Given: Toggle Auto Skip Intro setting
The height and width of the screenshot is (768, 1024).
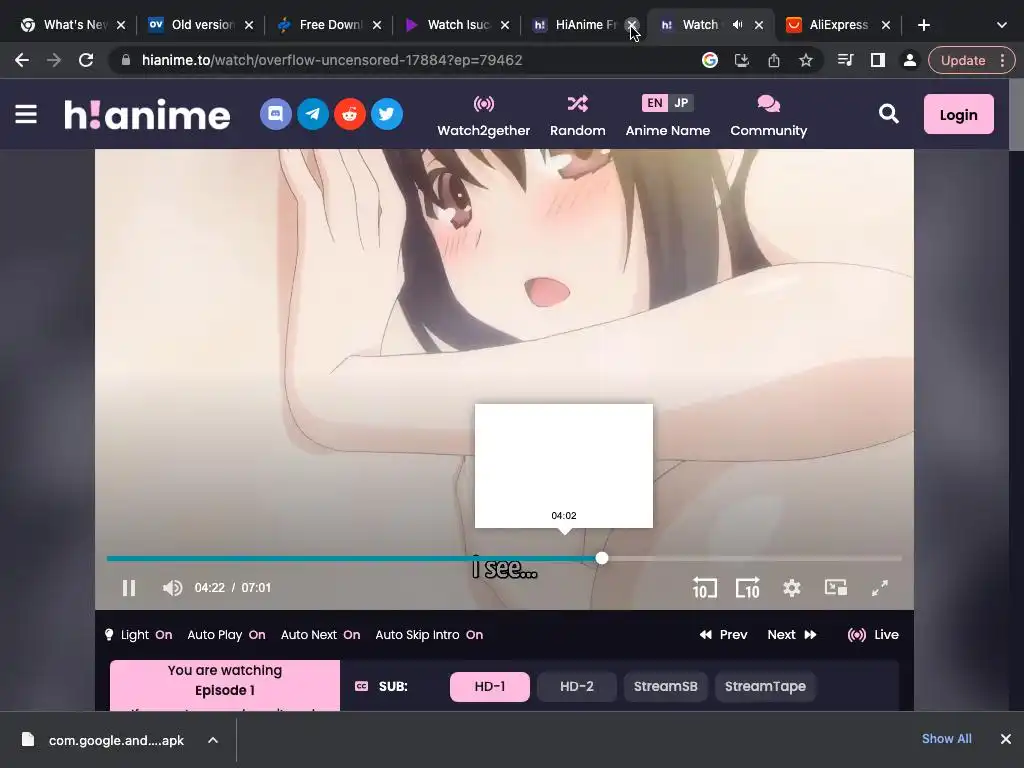Looking at the screenshot, I should pos(429,635).
